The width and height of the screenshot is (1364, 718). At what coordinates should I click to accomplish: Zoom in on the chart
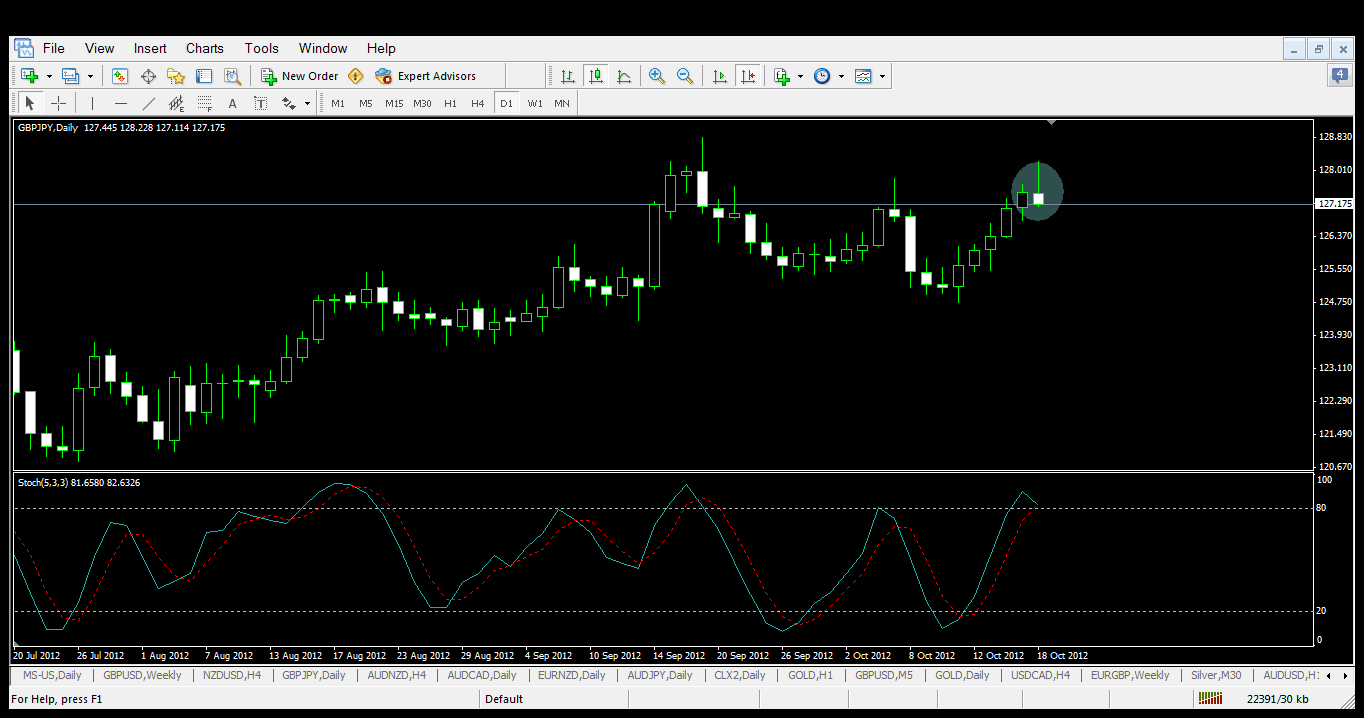point(657,76)
